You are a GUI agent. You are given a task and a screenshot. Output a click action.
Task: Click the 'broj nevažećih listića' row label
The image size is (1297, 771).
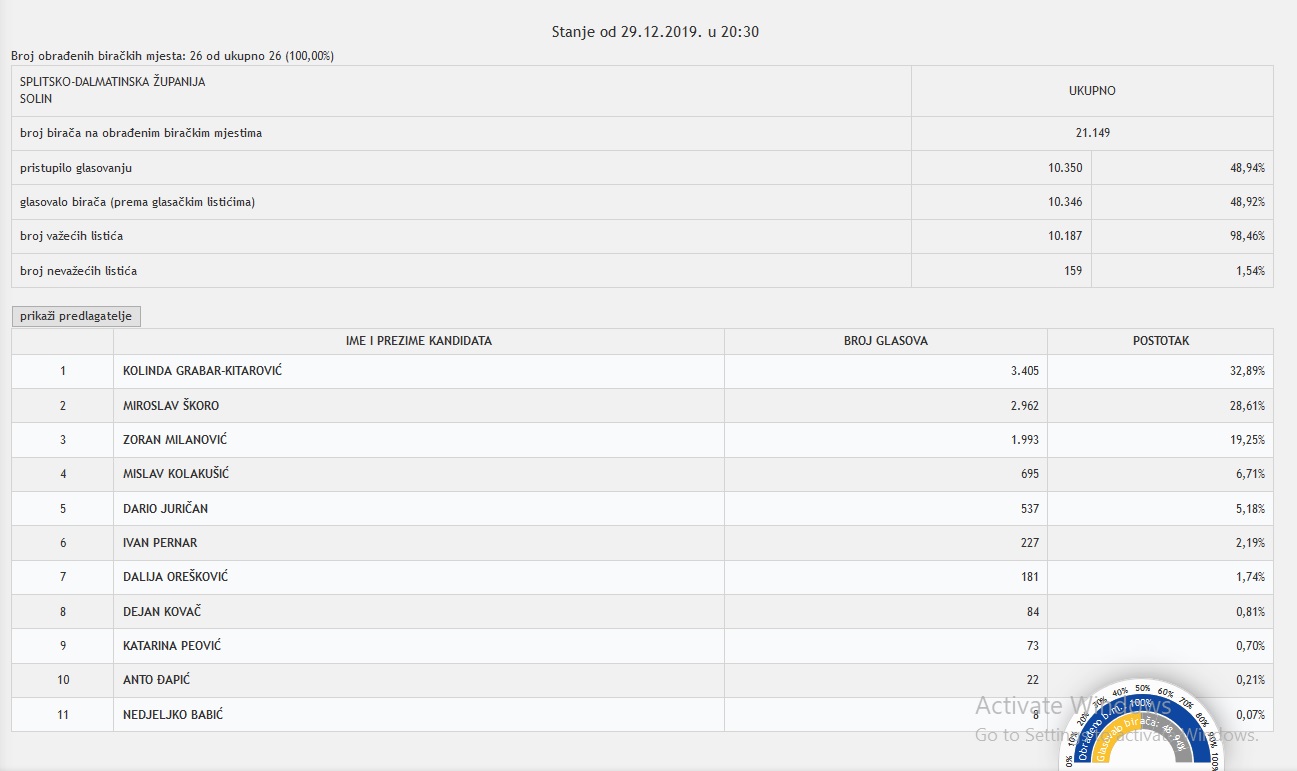78,271
